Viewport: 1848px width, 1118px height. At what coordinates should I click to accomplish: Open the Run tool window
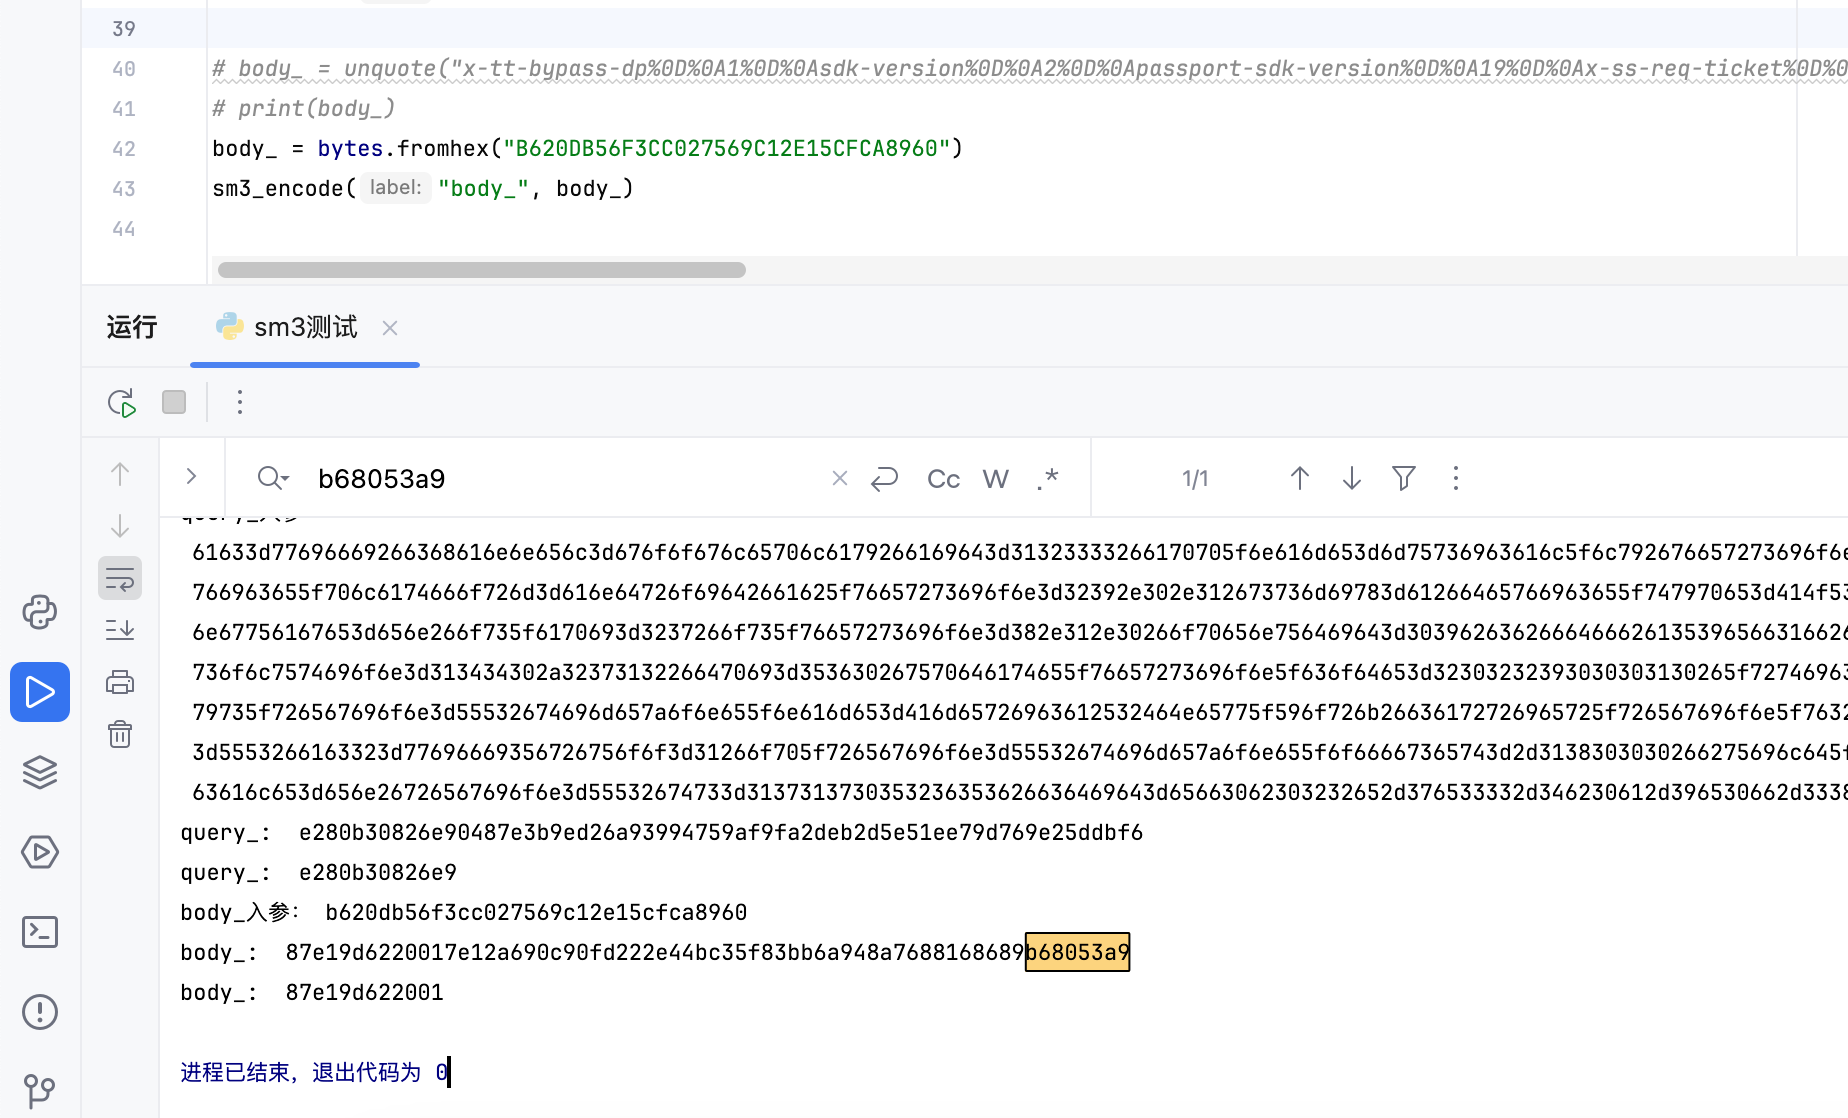pos(40,692)
